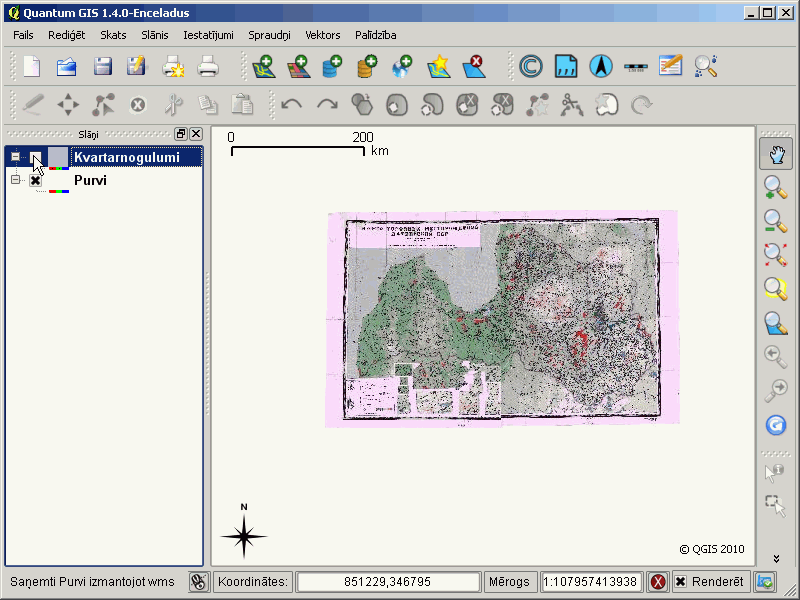
Task: Select the Zoom In tool
Action: 776,187
